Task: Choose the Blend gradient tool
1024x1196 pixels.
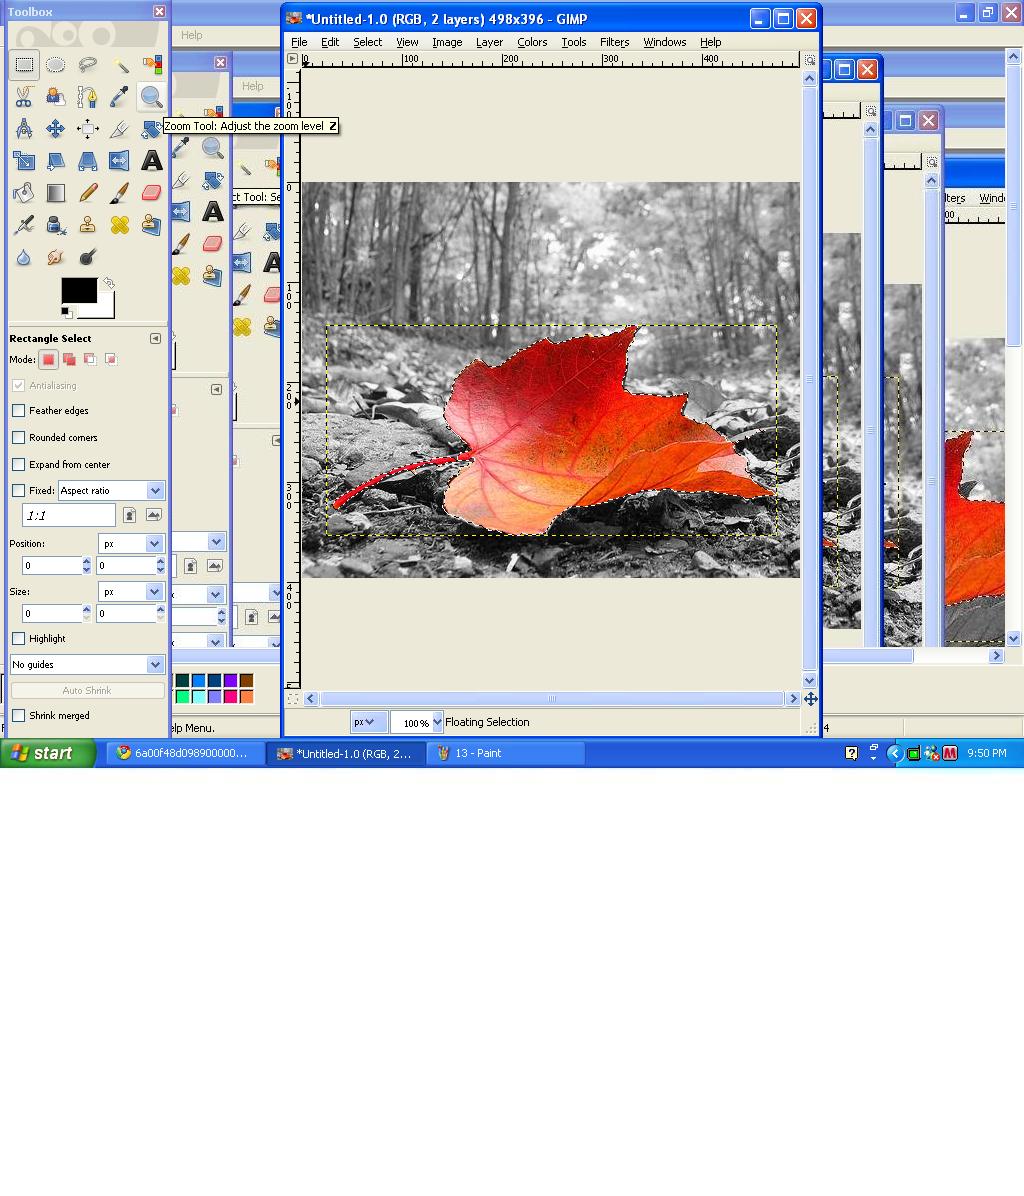Action: (56, 193)
